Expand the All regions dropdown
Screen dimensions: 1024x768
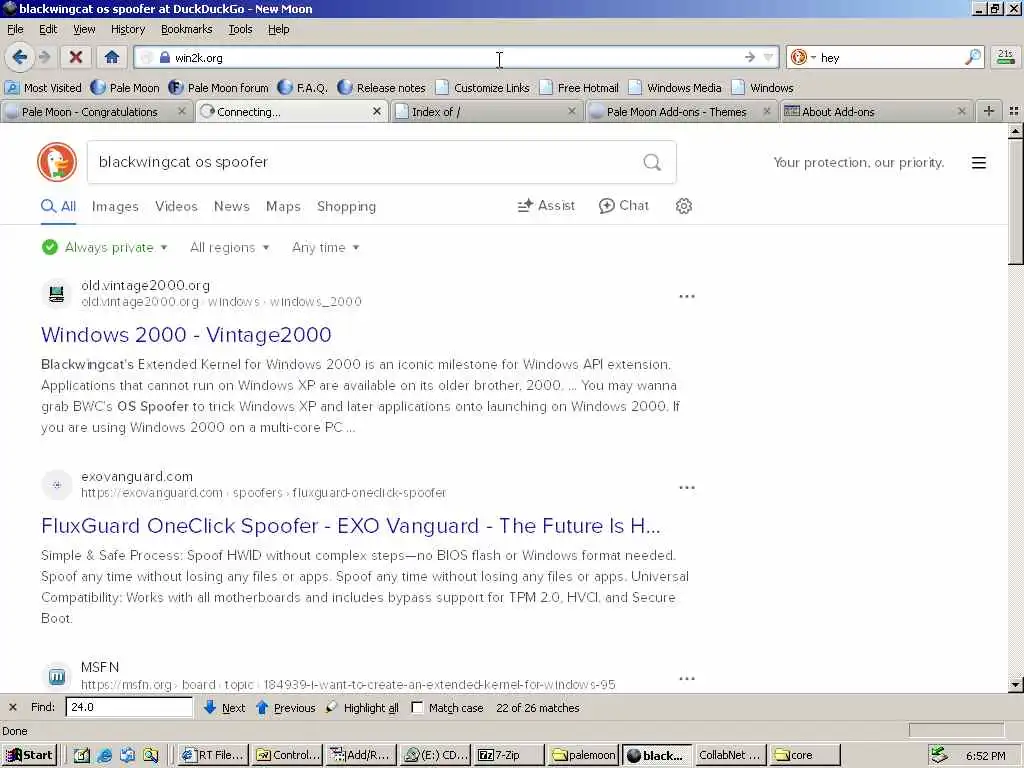pos(229,248)
